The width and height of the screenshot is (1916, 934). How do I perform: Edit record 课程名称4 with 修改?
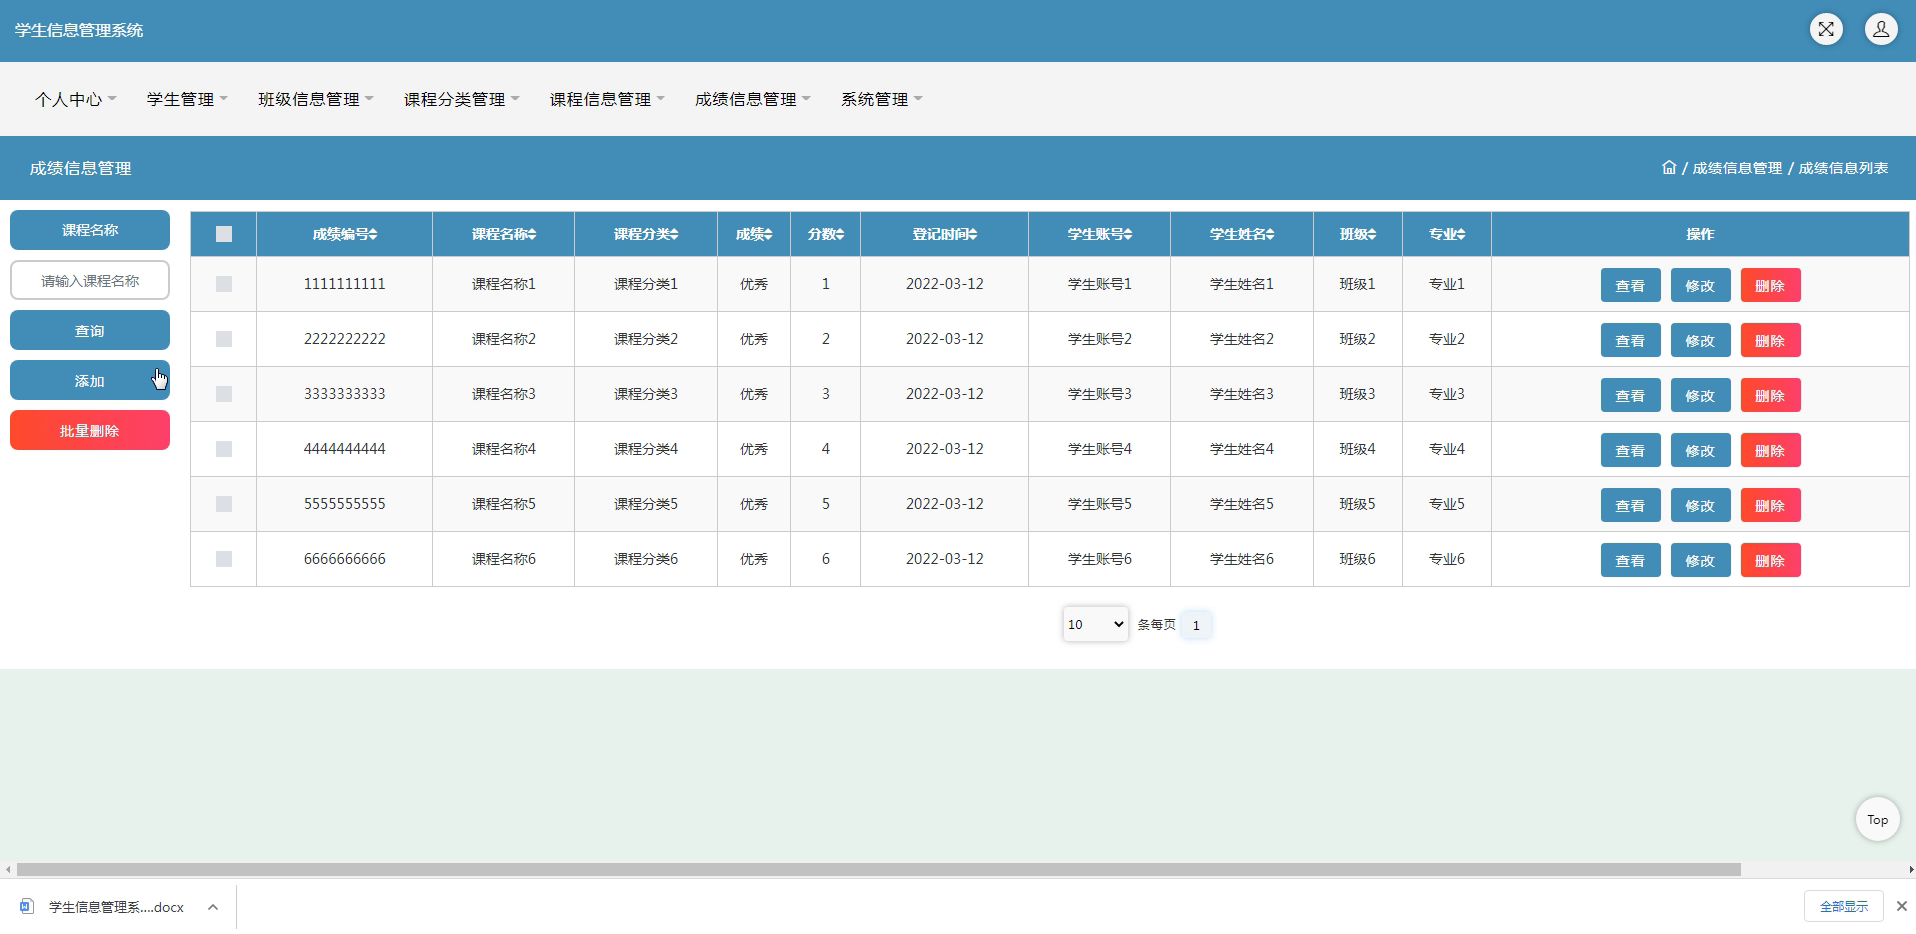(x=1700, y=450)
